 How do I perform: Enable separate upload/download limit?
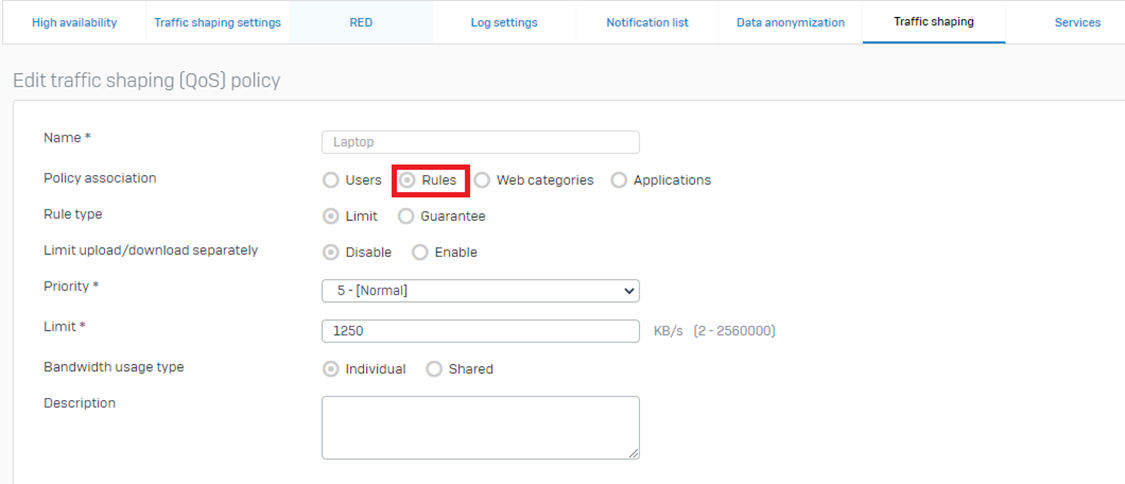[x=420, y=253]
